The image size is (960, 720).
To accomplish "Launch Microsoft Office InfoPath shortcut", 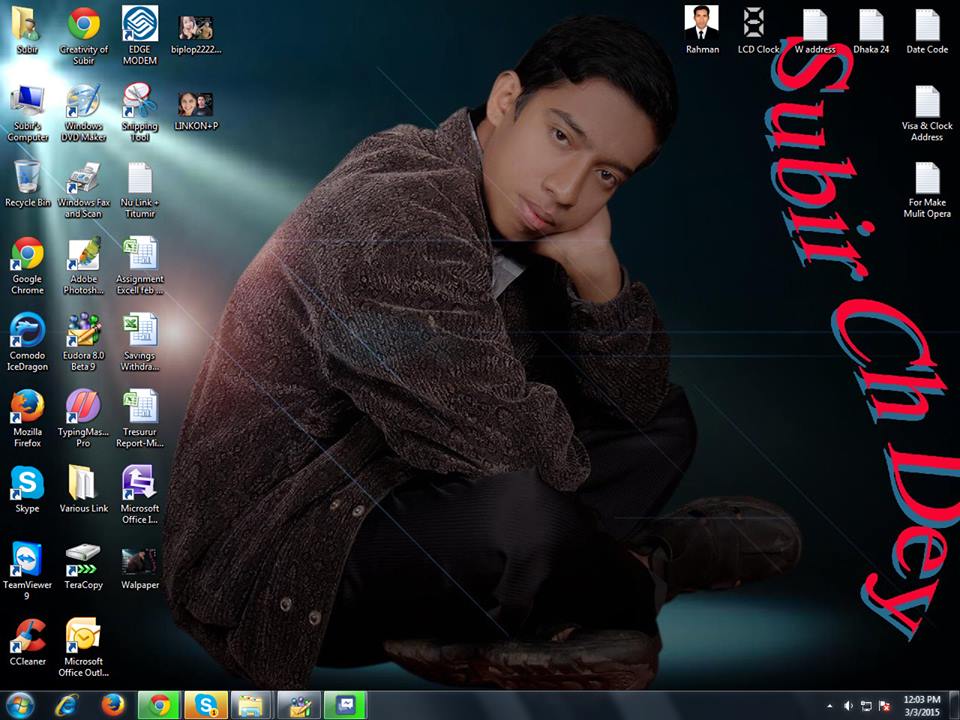I will [140, 496].
